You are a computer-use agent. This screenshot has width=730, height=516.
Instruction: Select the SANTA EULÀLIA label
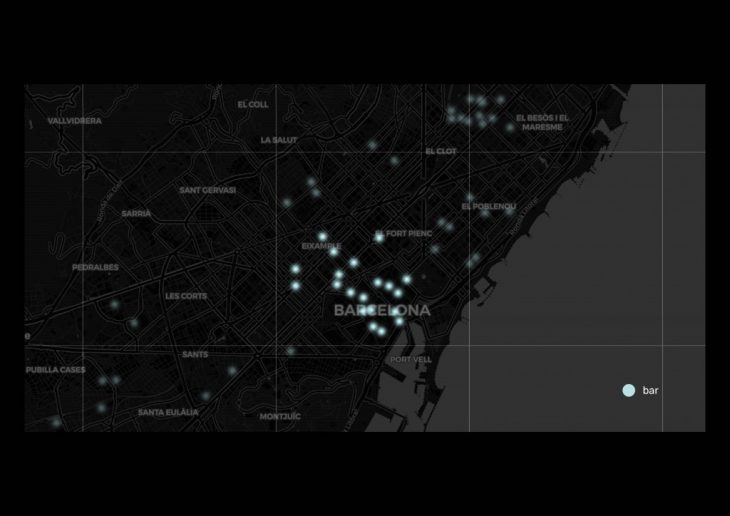pos(170,412)
